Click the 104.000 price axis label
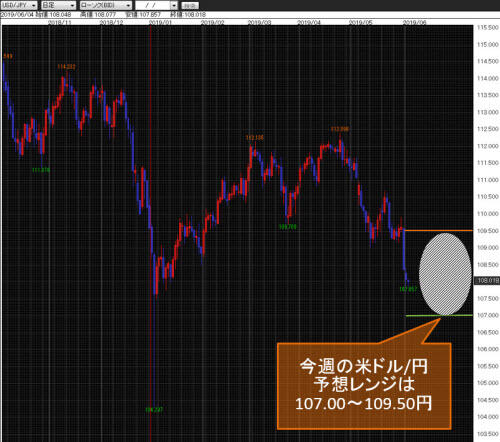 488,417
